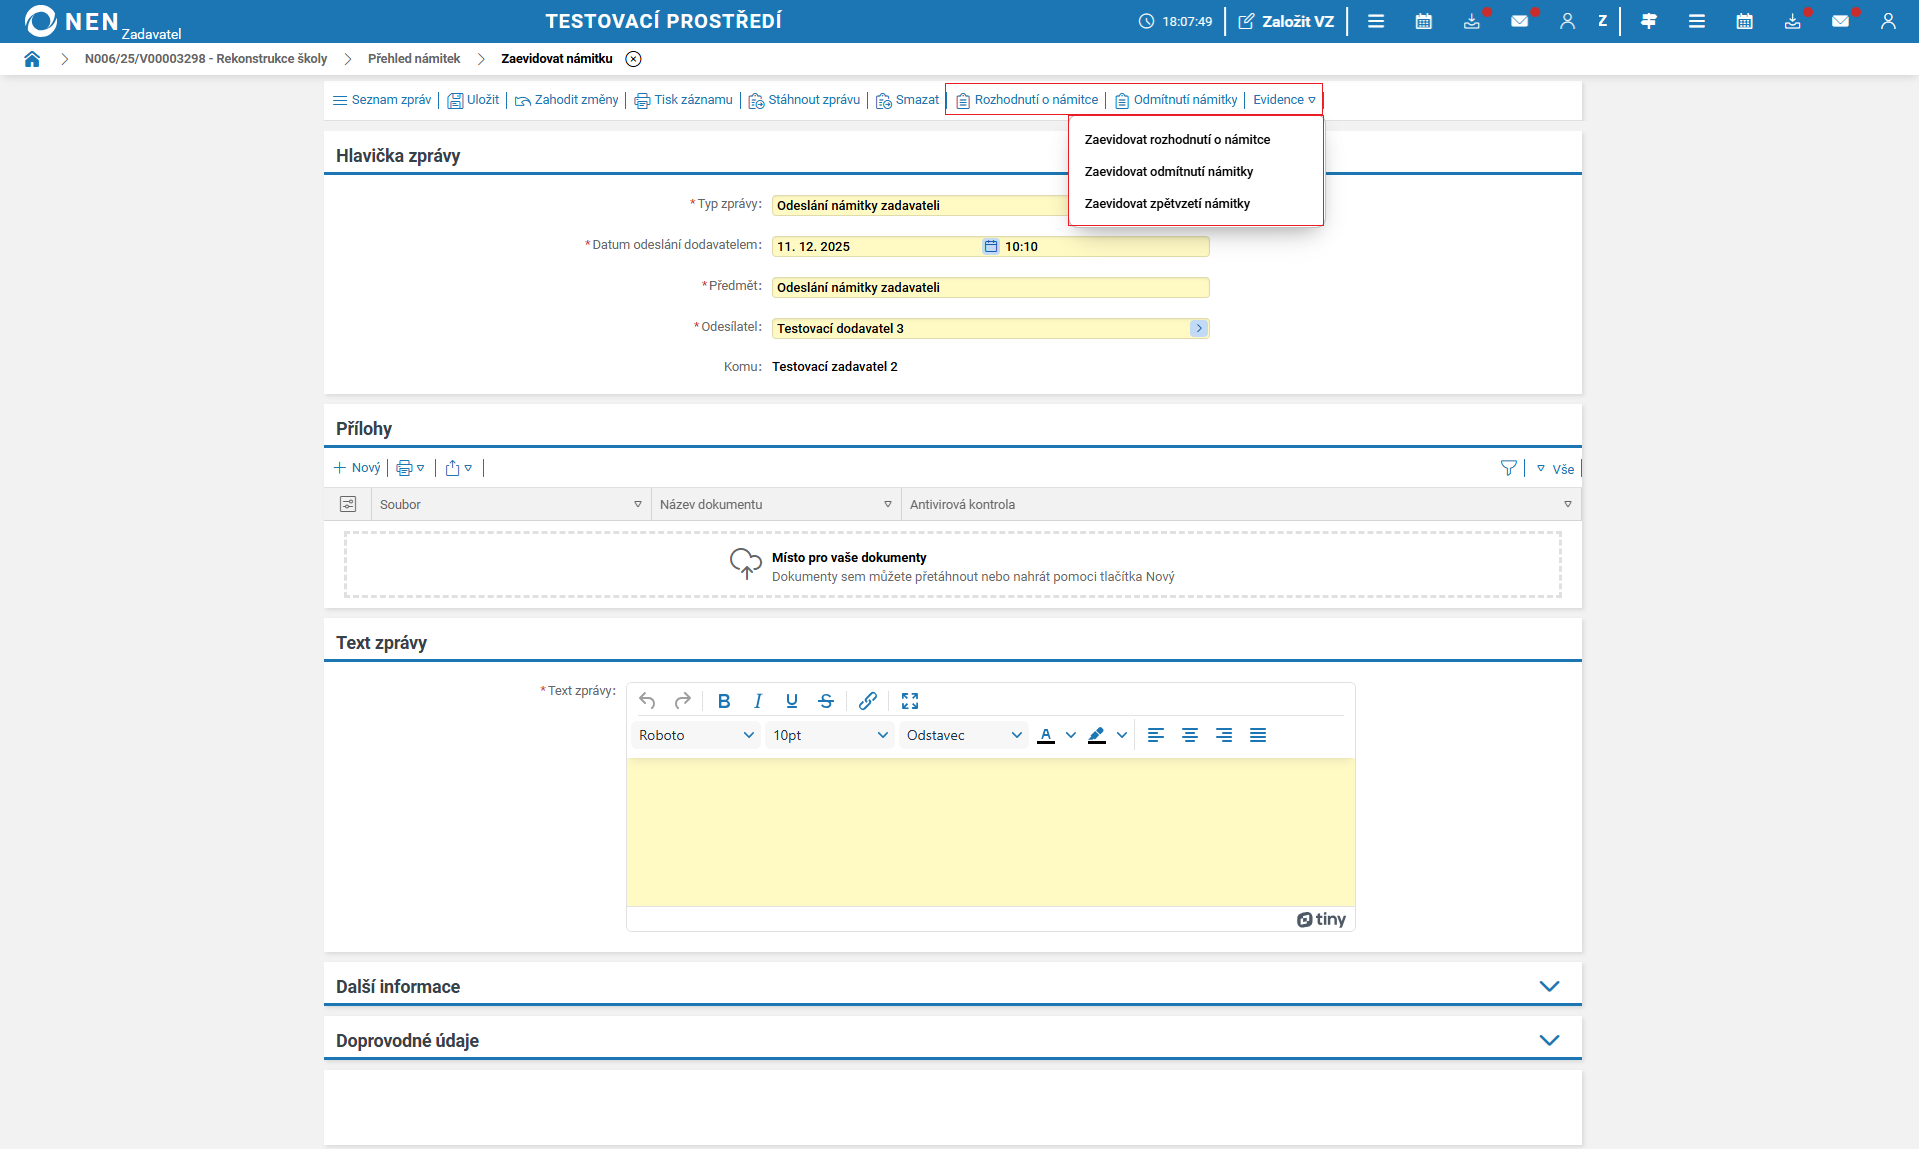Image resolution: width=1919 pixels, height=1149 pixels.
Task: Toggle justify text alignment
Action: 1258,735
